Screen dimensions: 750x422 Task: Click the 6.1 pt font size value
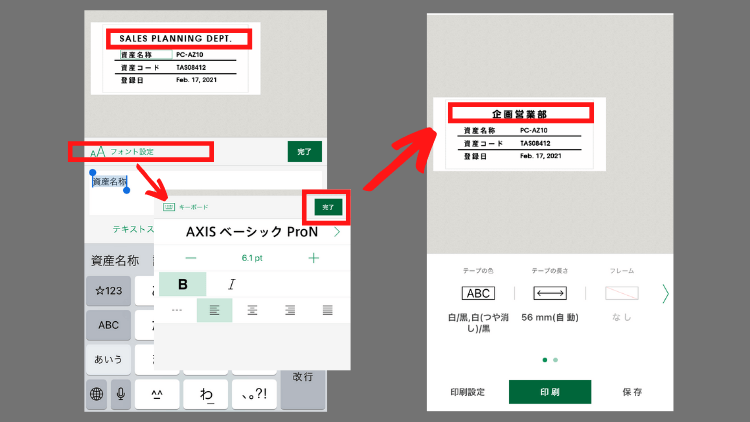(252, 258)
